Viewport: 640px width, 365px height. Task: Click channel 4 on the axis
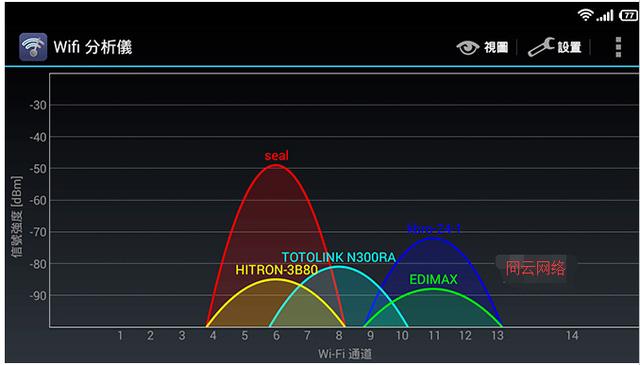point(213,336)
